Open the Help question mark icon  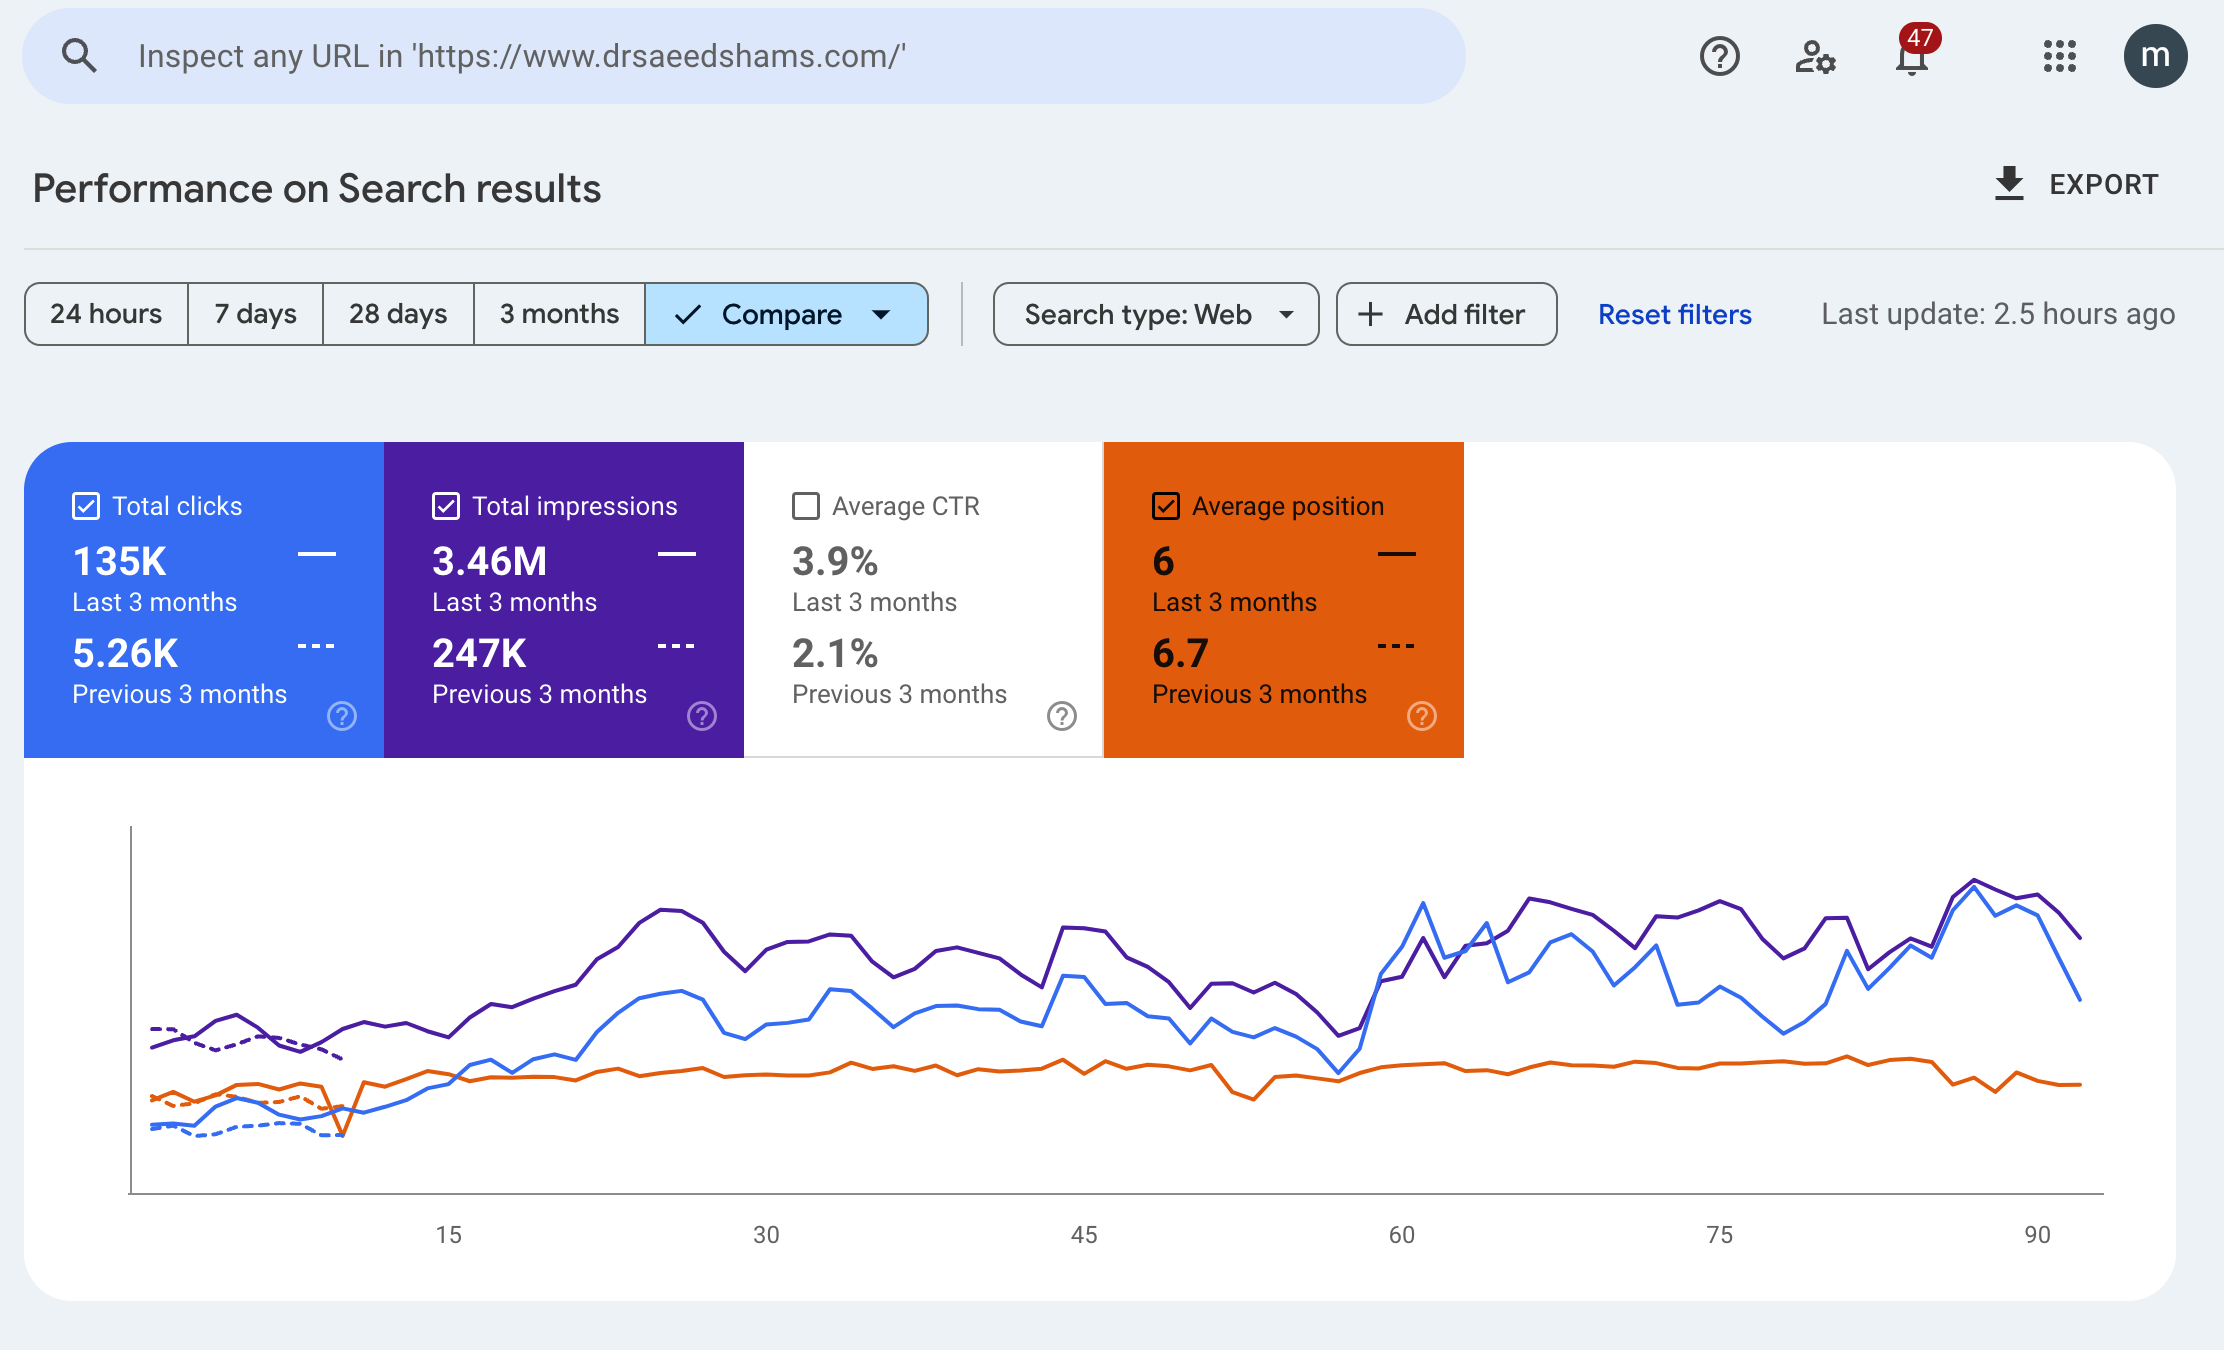pyautogui.click(x=1719, y=56)
